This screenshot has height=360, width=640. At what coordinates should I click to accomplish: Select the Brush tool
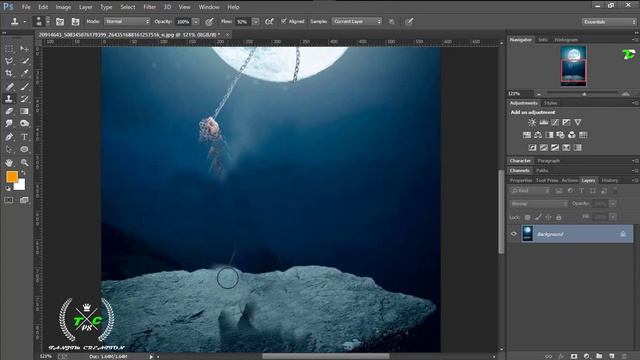tap(24, 87)
